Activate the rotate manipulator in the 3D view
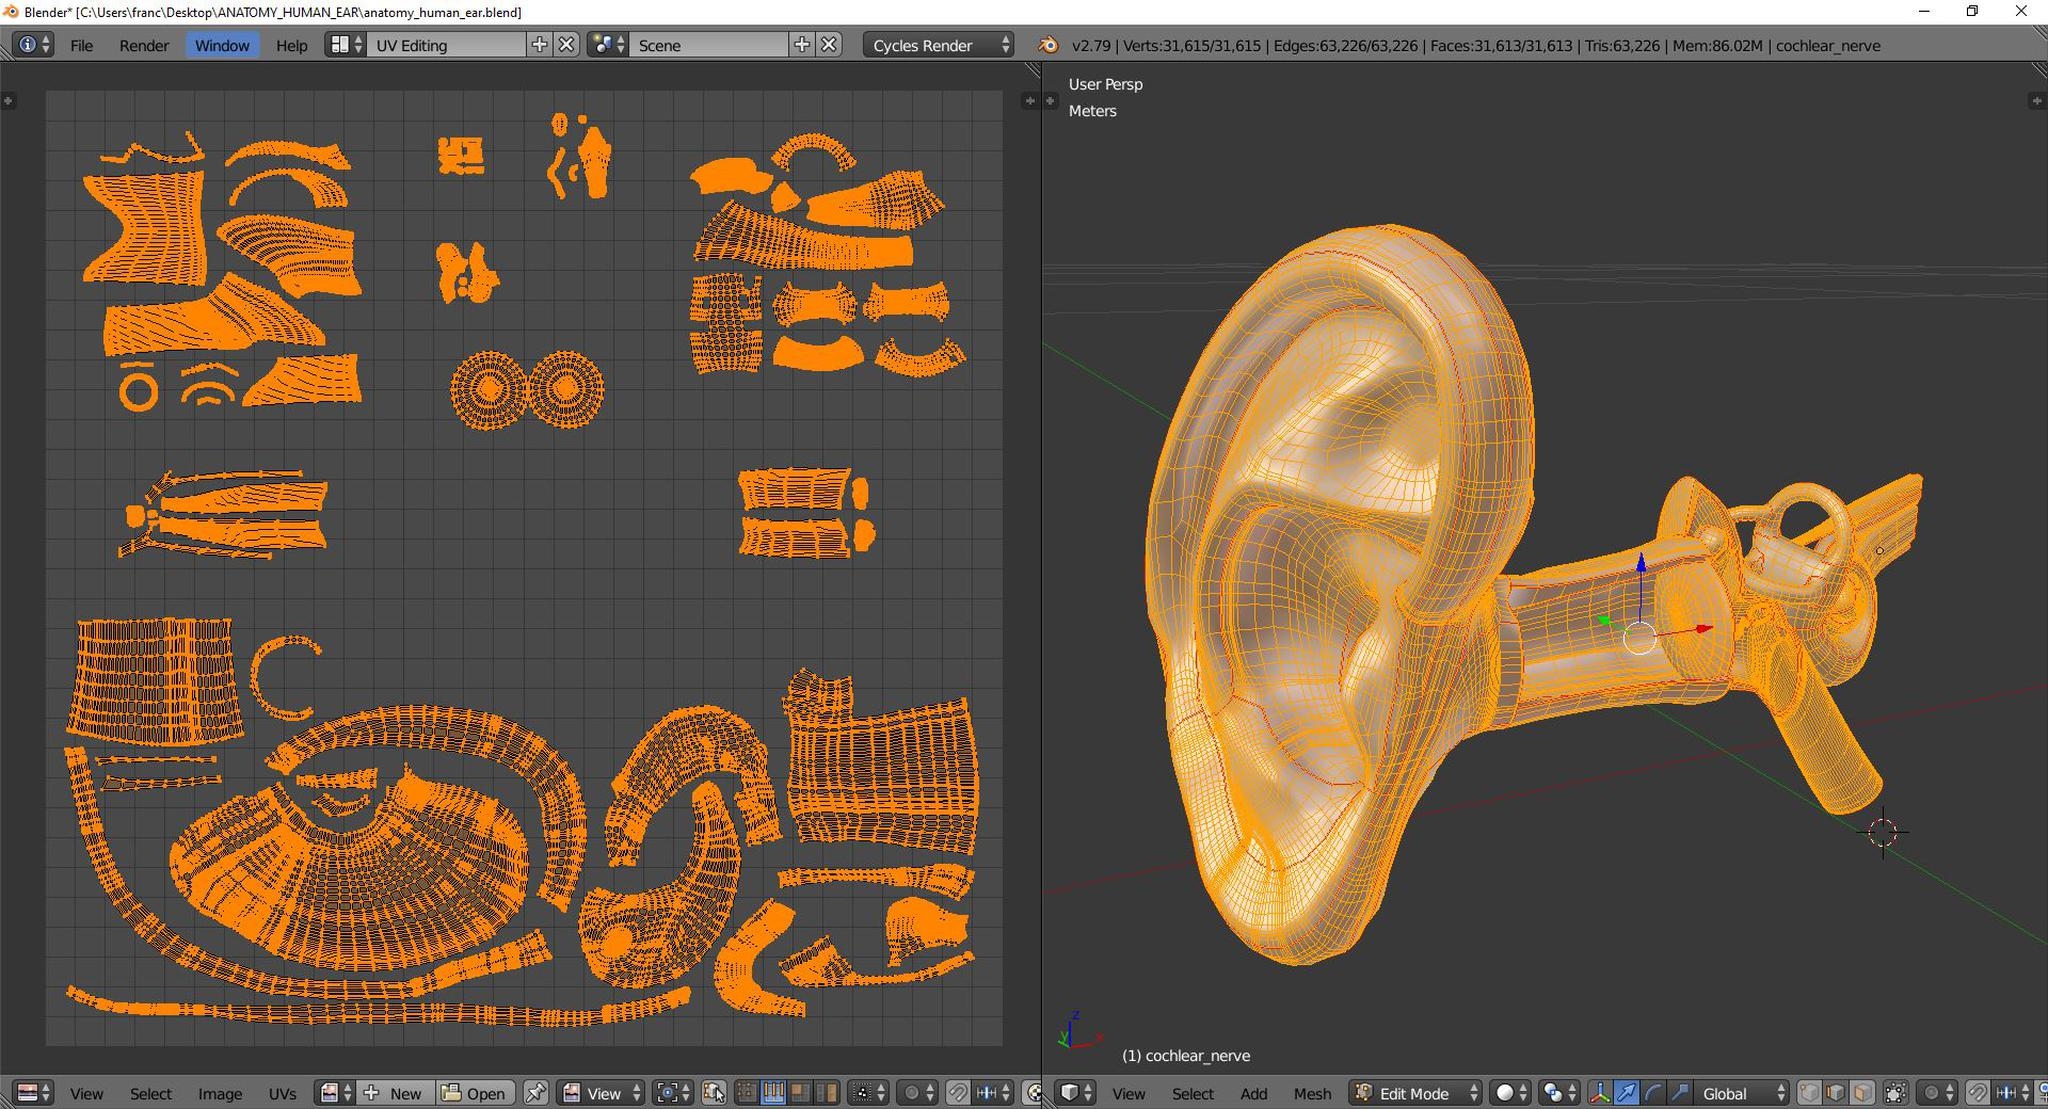 [x=1652, y=1093]
